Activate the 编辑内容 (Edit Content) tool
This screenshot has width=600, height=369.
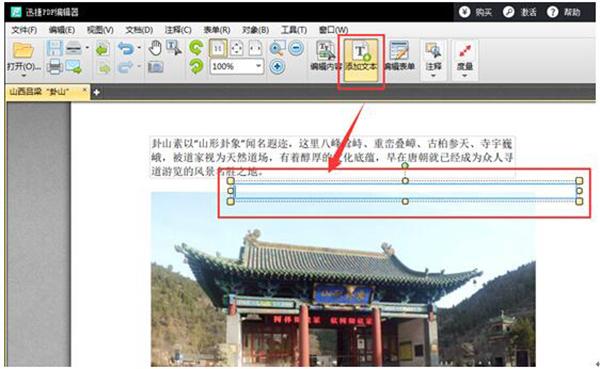326,57
